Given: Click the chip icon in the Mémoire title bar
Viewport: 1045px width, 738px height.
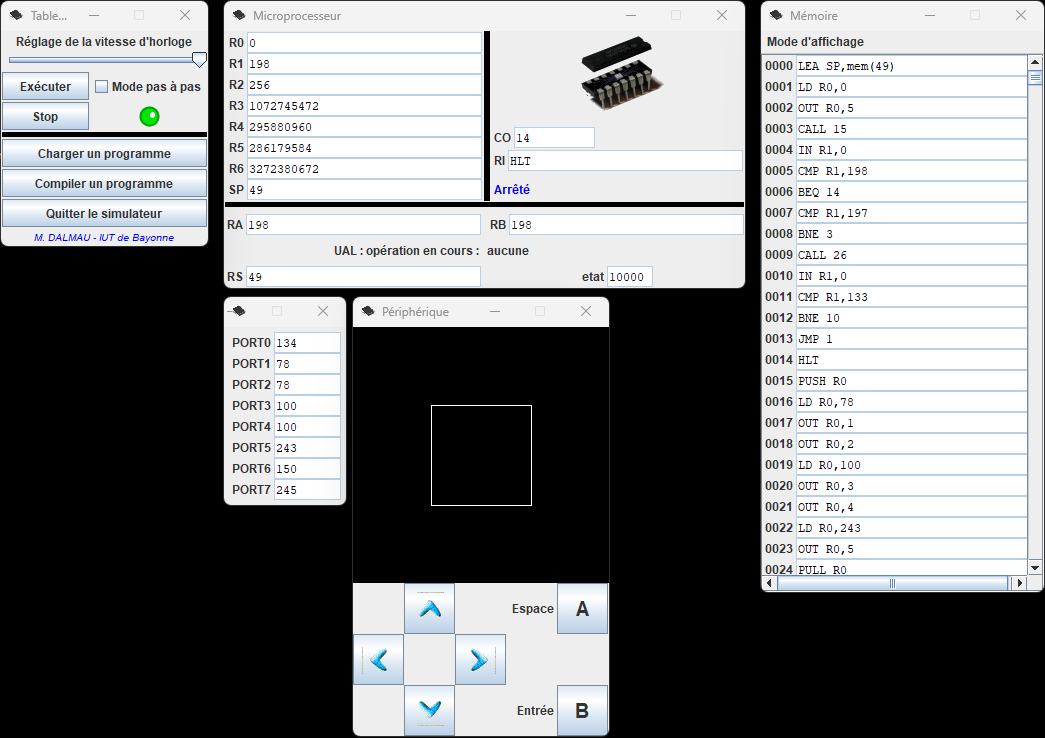Looking at the screenshot, I should point(776,15).
